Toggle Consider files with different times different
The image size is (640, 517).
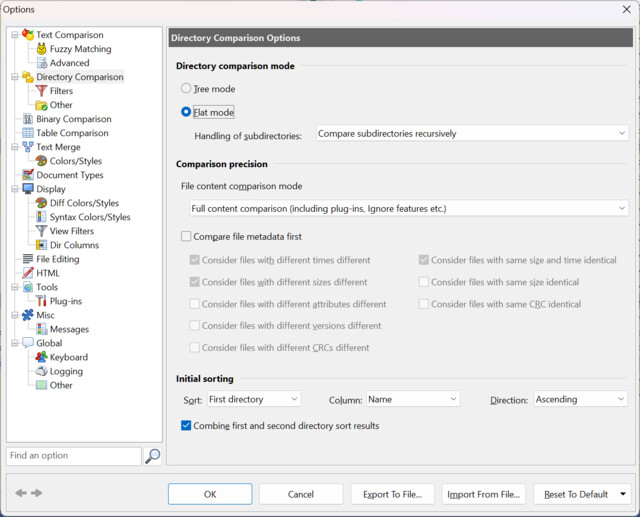(x=195, y=260)
